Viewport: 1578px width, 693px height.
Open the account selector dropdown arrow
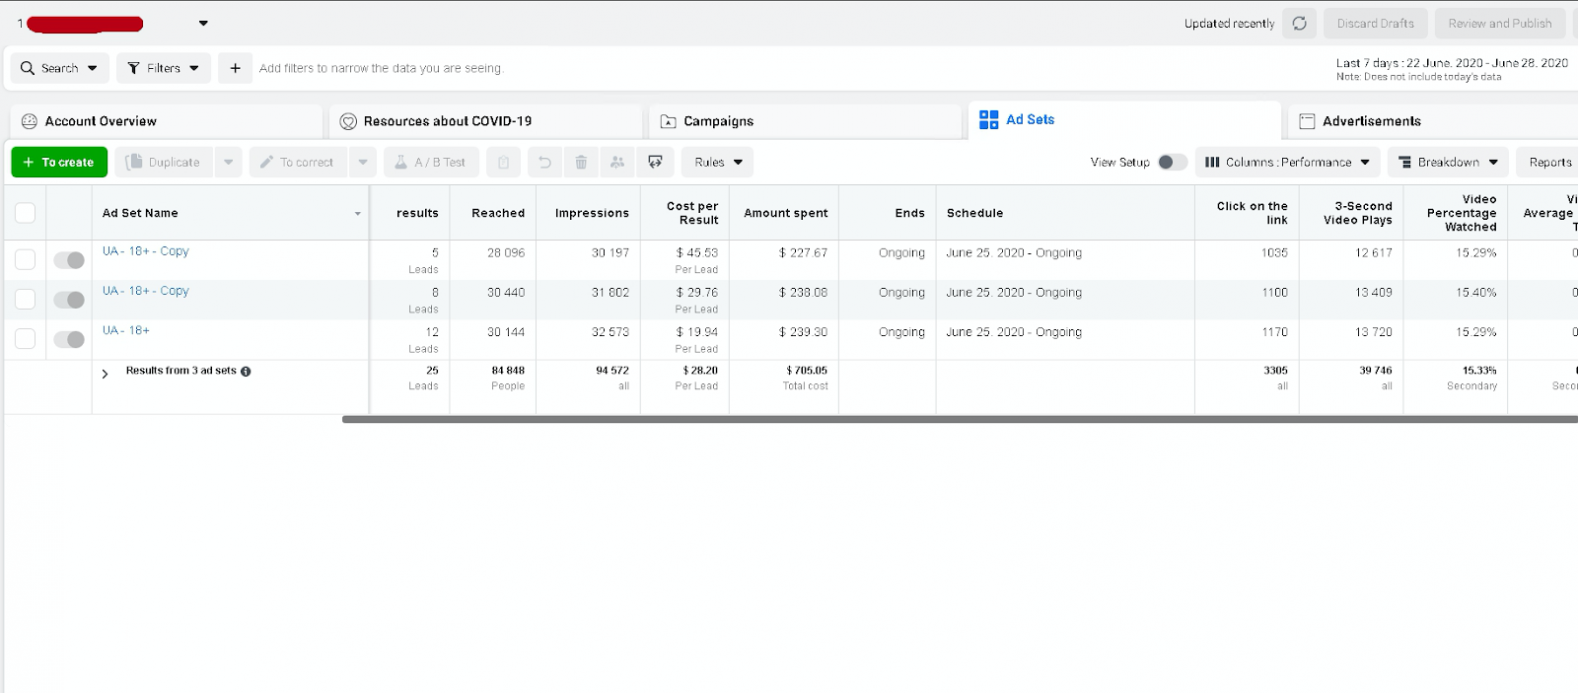(203, 23)
